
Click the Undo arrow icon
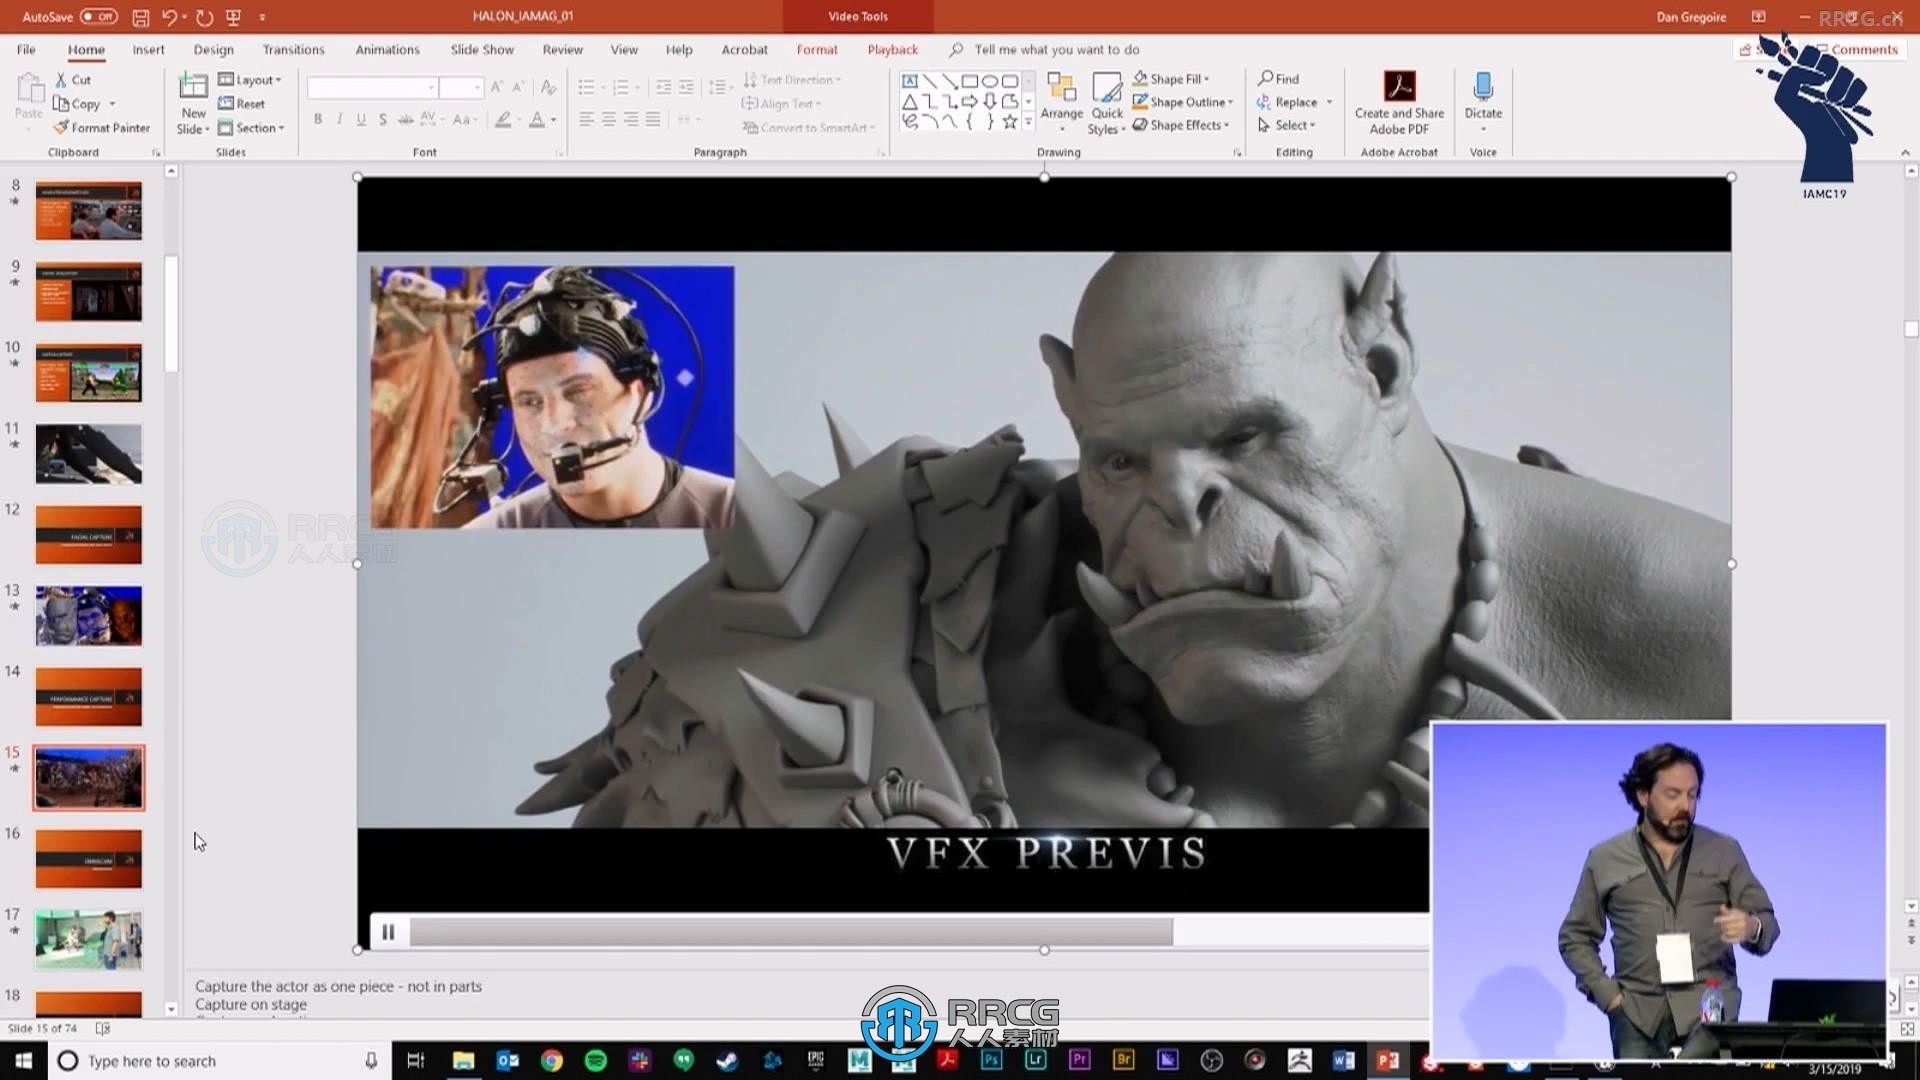click(x=169, y=17)
